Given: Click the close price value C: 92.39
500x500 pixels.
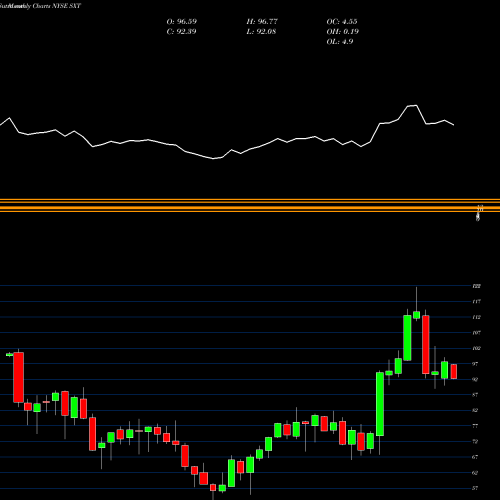Looking at the screenshot, I should (181, 32).
